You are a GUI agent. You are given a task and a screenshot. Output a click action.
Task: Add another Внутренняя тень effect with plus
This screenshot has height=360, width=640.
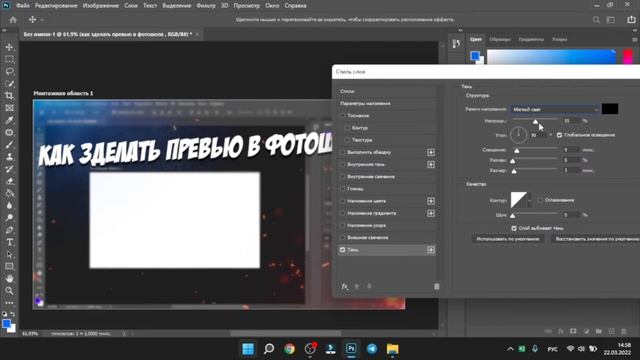tap(431, 164)
